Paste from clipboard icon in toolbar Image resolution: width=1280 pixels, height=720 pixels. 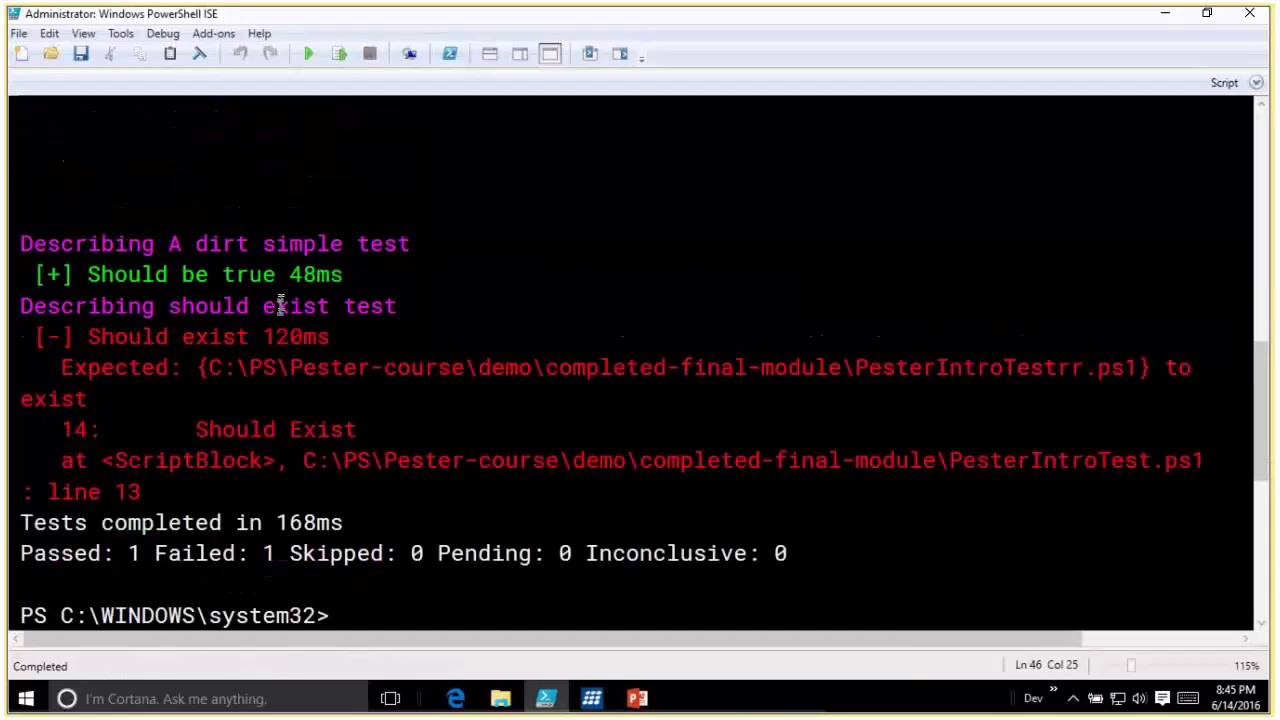click(x=170, y=54)
